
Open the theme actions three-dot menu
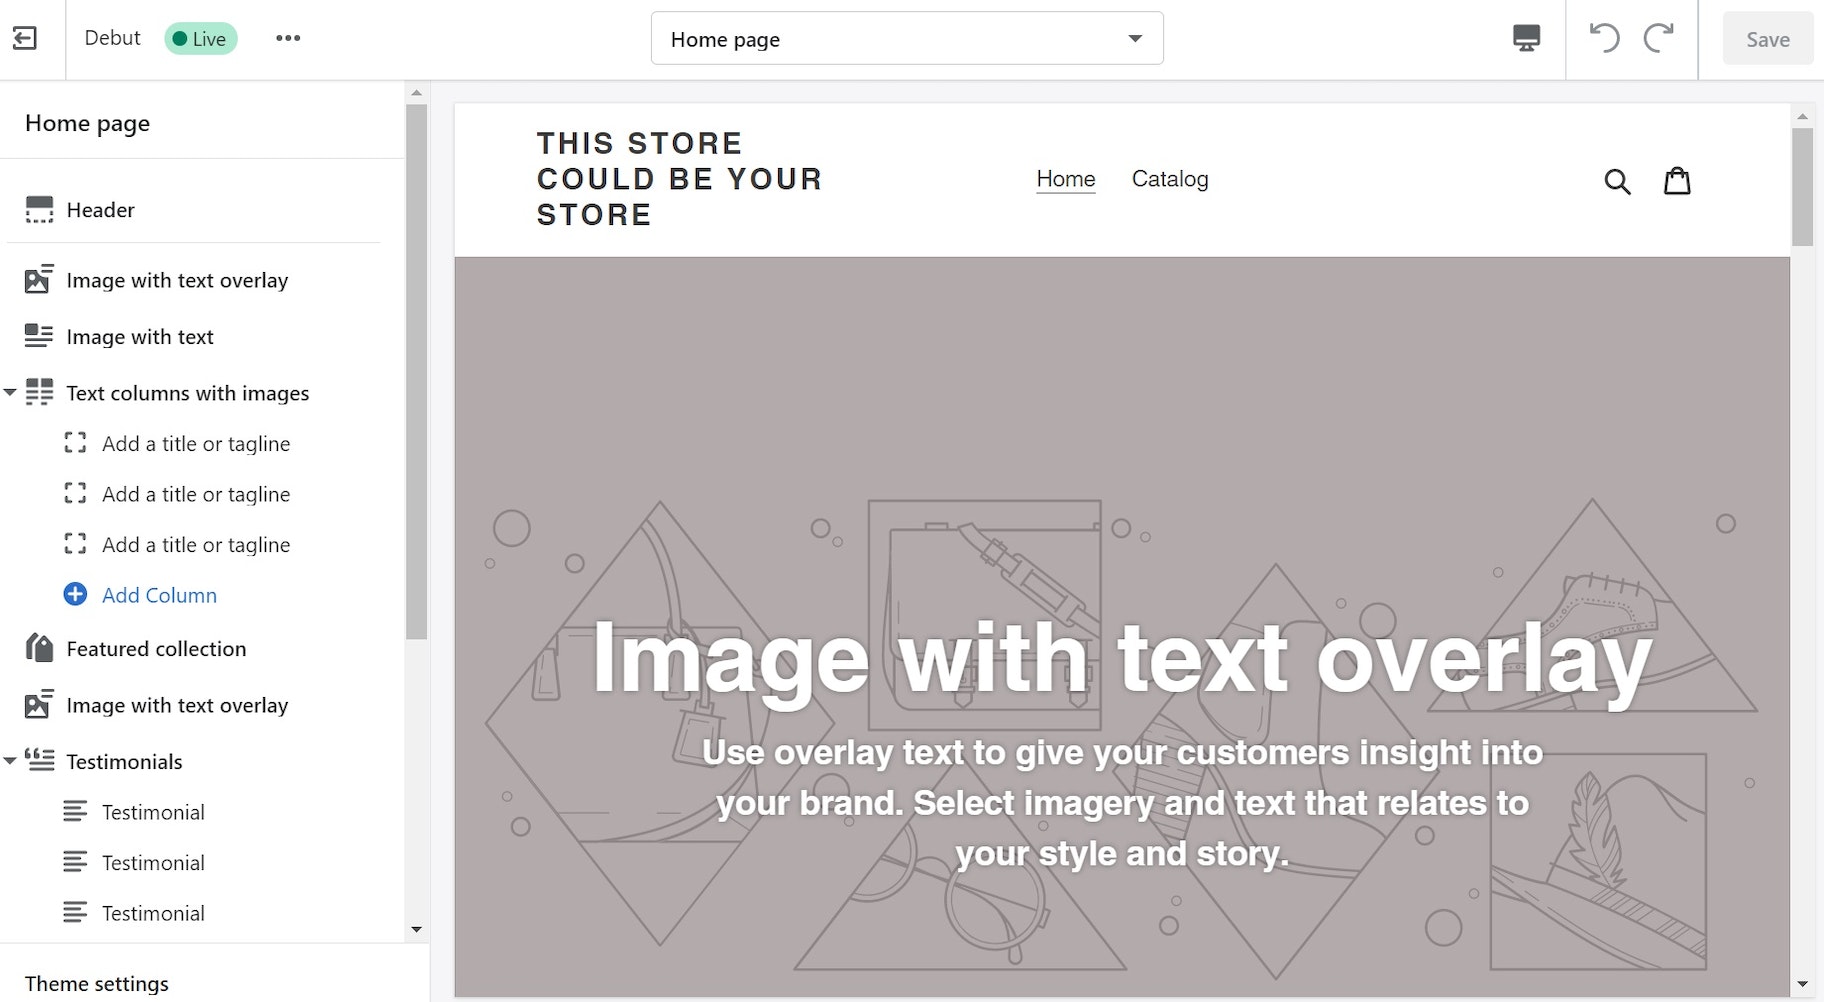point(288,39)
